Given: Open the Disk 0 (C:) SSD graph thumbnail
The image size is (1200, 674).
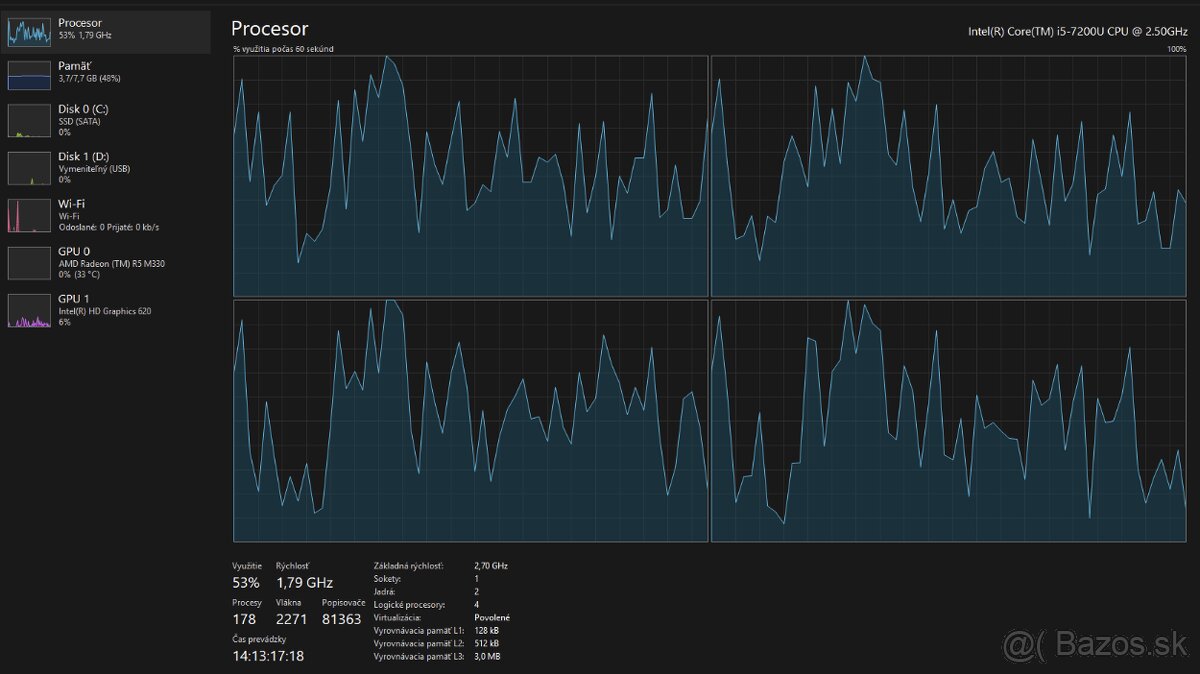Looking at the screenshot, I should coord(29,120).
